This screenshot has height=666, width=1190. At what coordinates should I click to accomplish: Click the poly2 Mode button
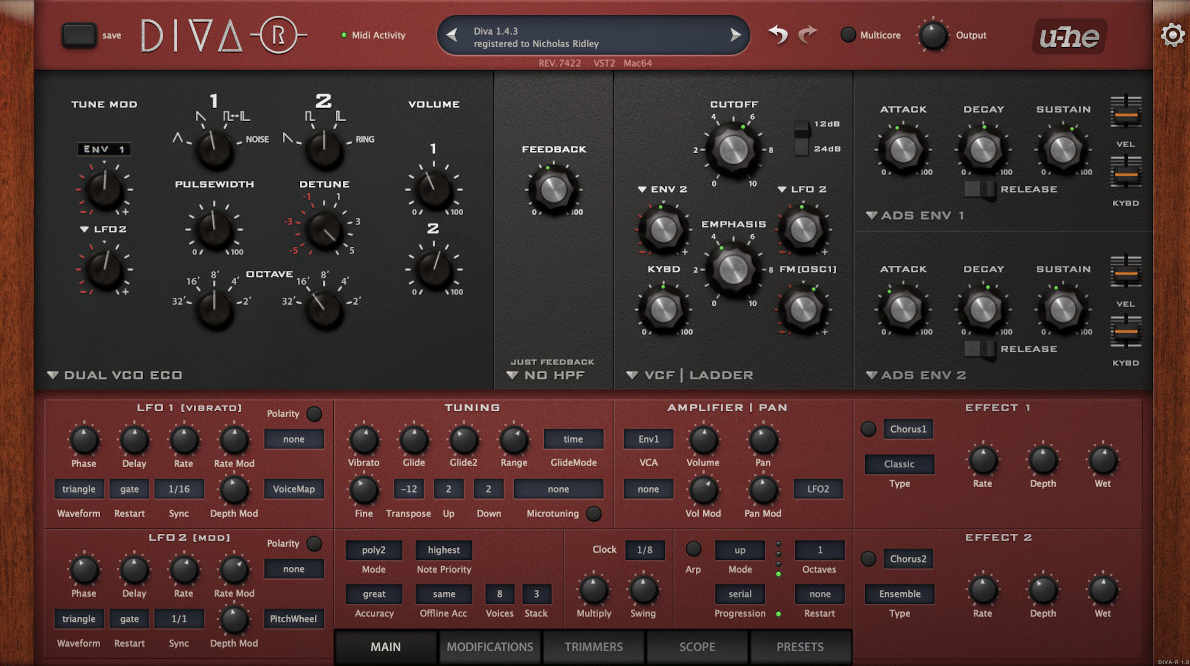(x=373, y=550)
